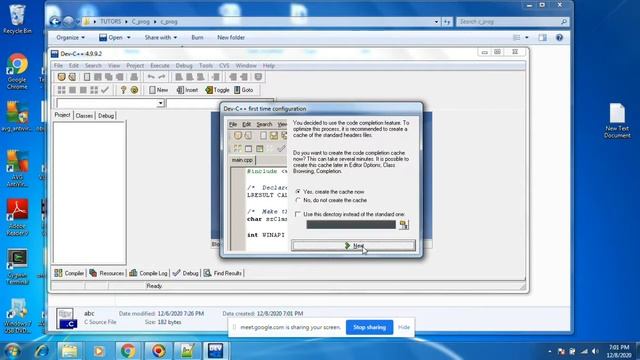This screenshot has height=360, width=640.
Task: Click the Goto Line toolbar icon
Action: [216, 77]
